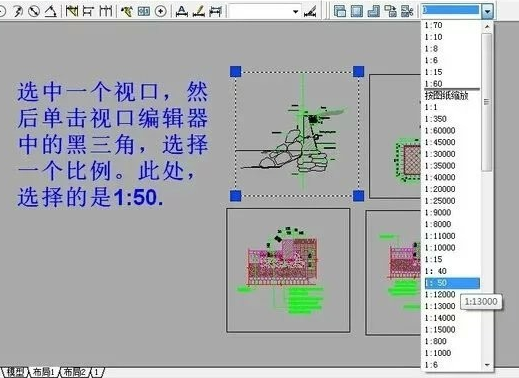Viewport: 519px width, 378px height.
Task: Choose scale 1:40000 from the list
Action: (440, 177)
